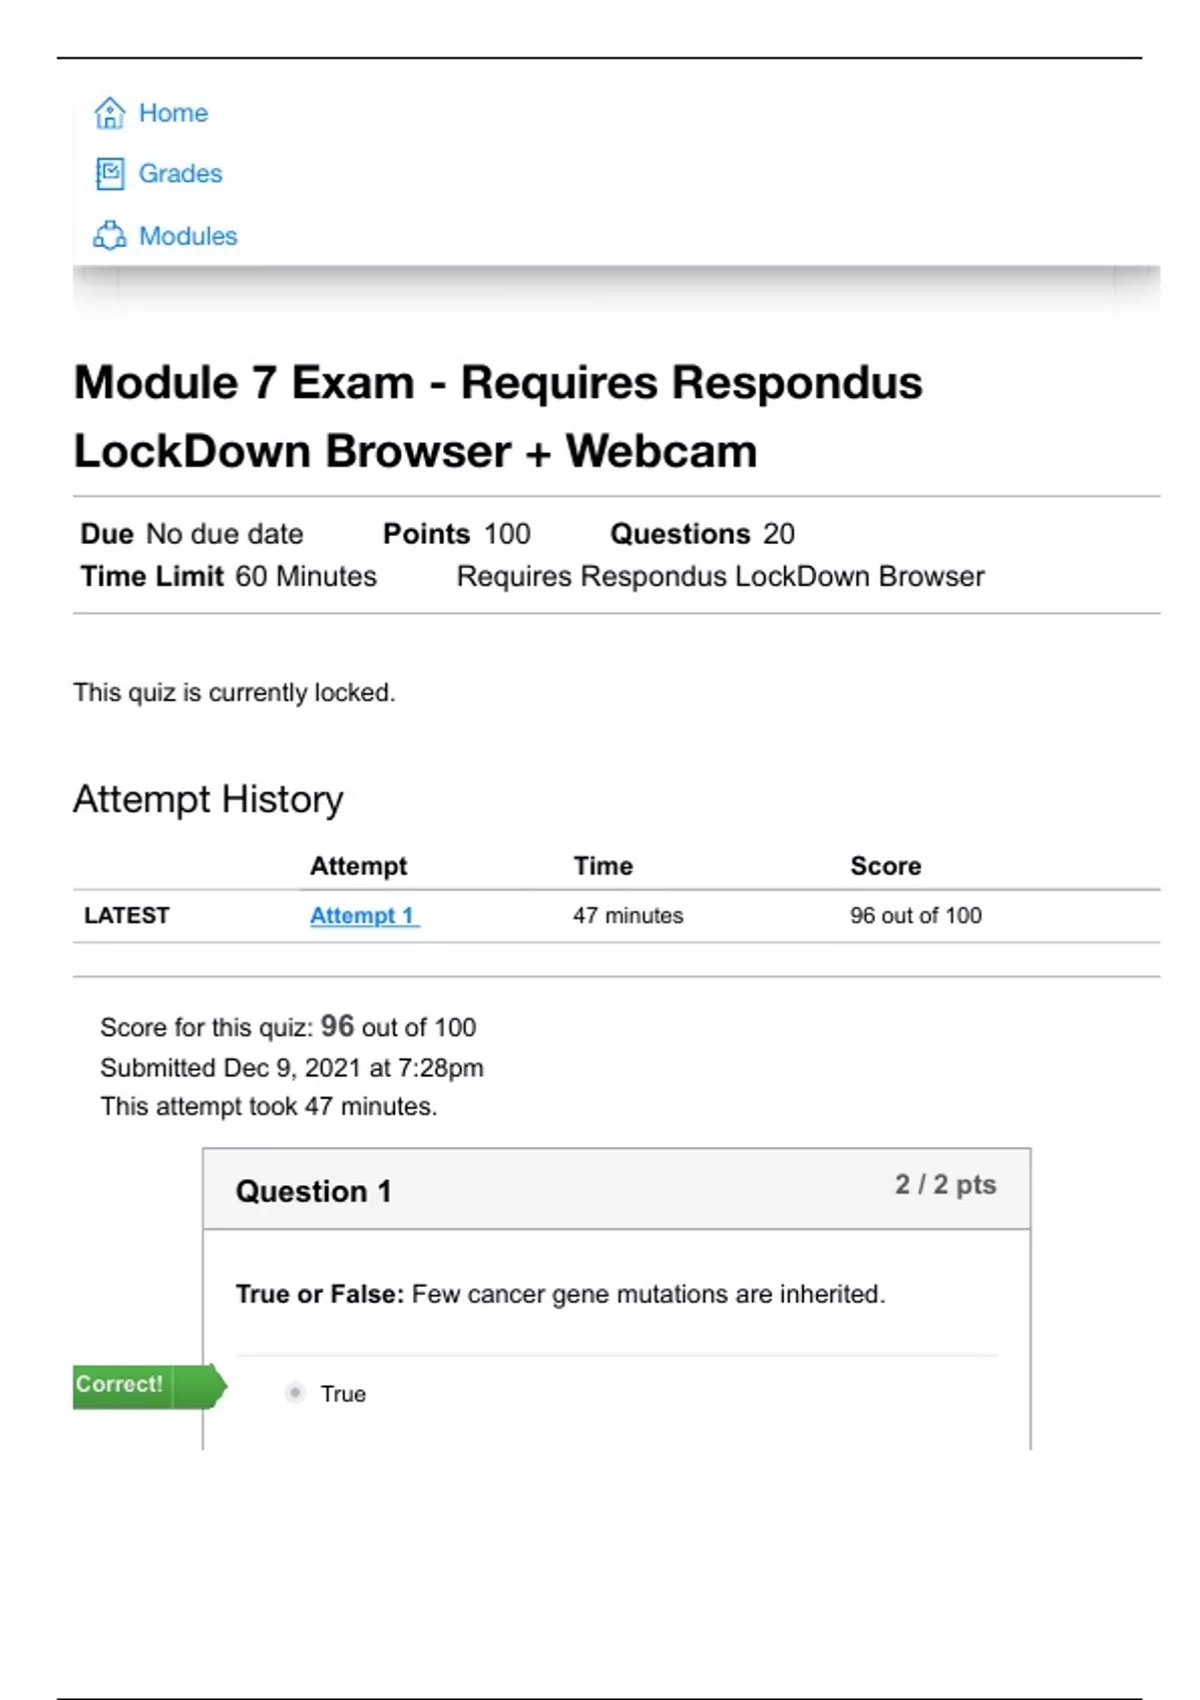Click the Module 7 Exam title
Viewport: 1200px width, 1700px height.
click(498, 417)
